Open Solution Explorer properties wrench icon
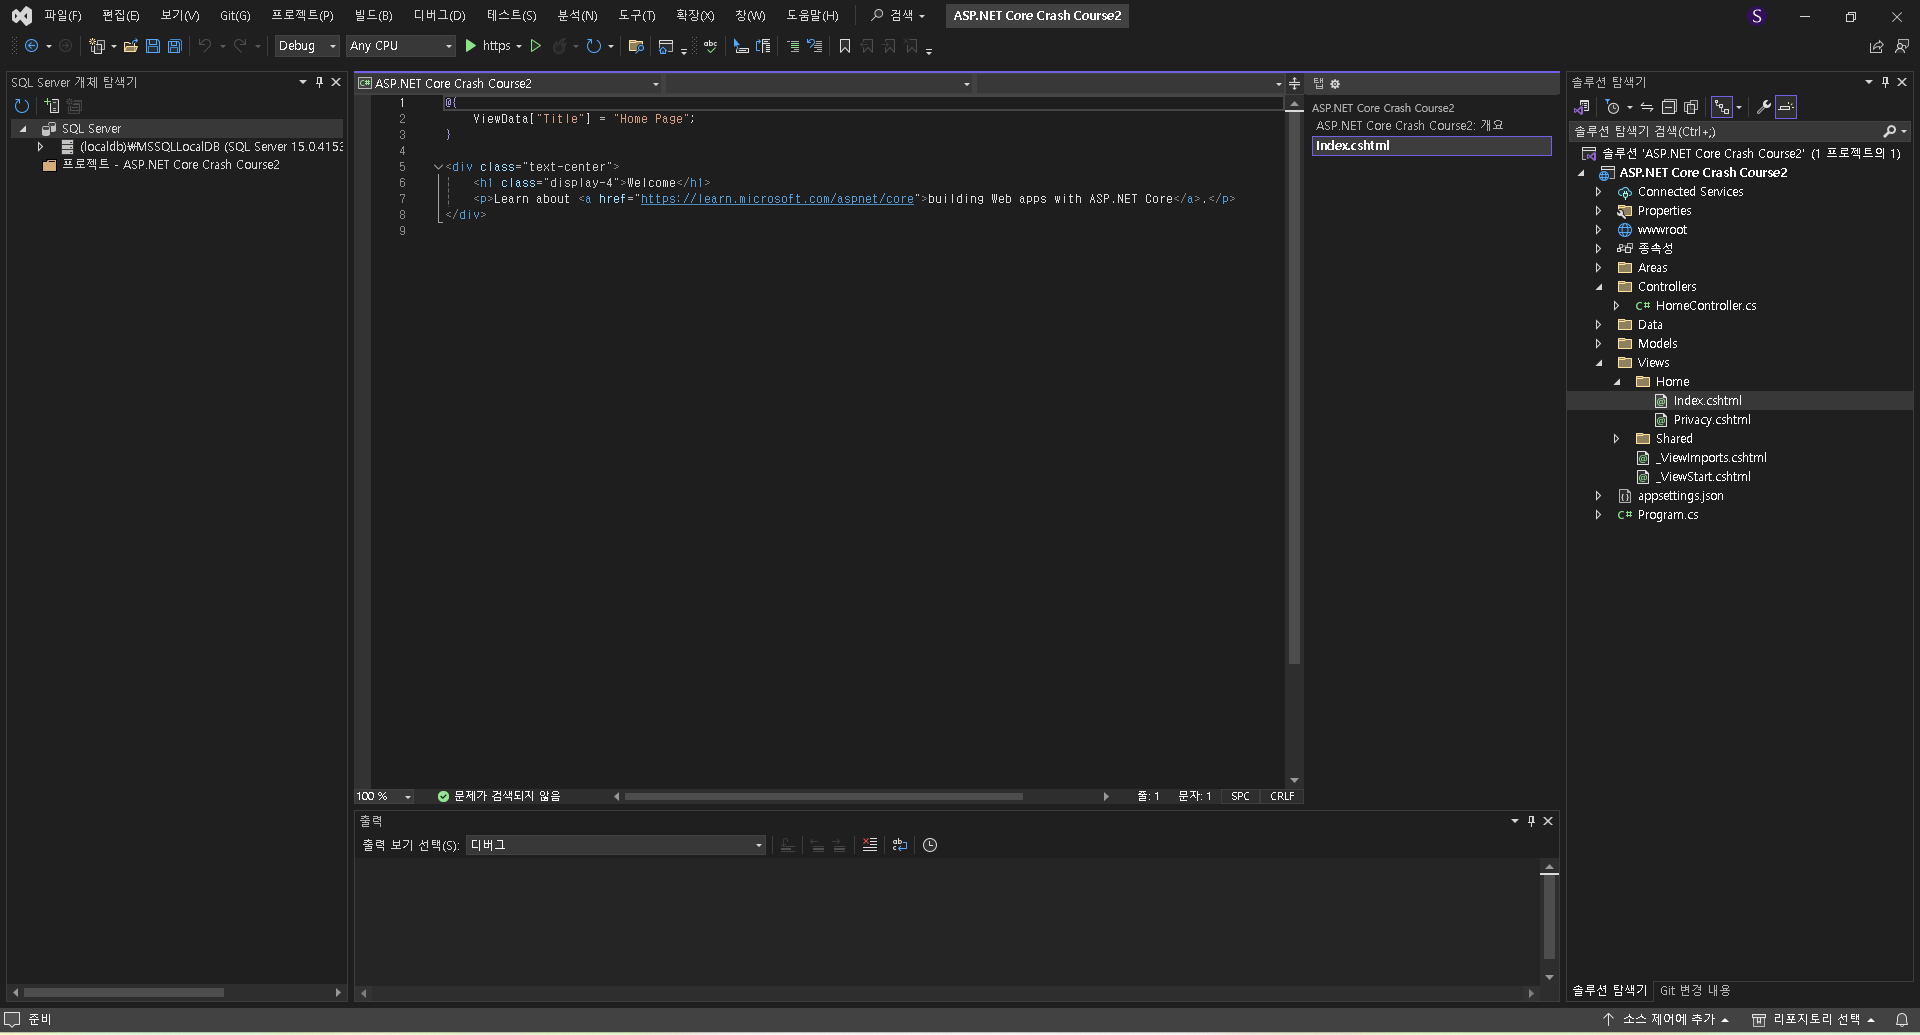 tap(1764, 107)
